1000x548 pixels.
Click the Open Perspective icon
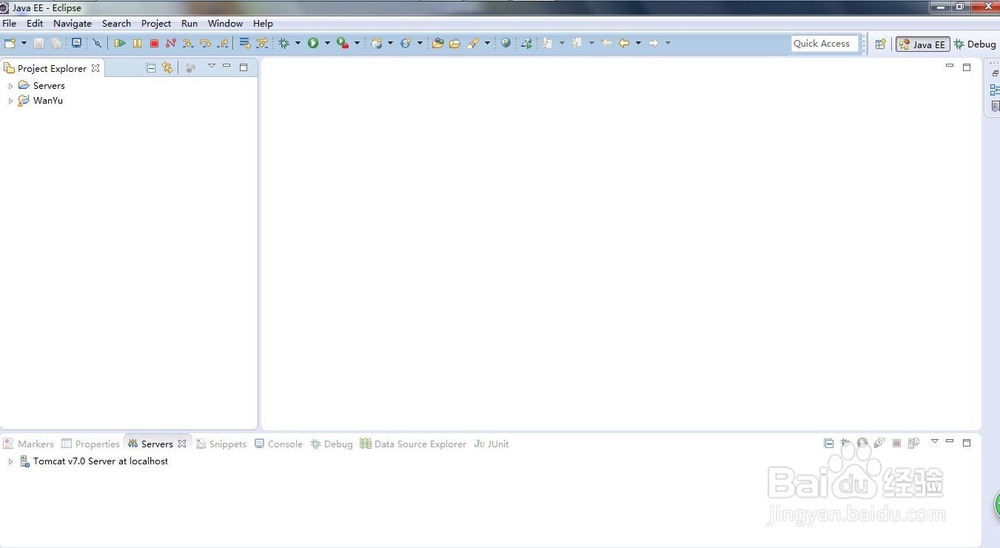coord(880,44)
